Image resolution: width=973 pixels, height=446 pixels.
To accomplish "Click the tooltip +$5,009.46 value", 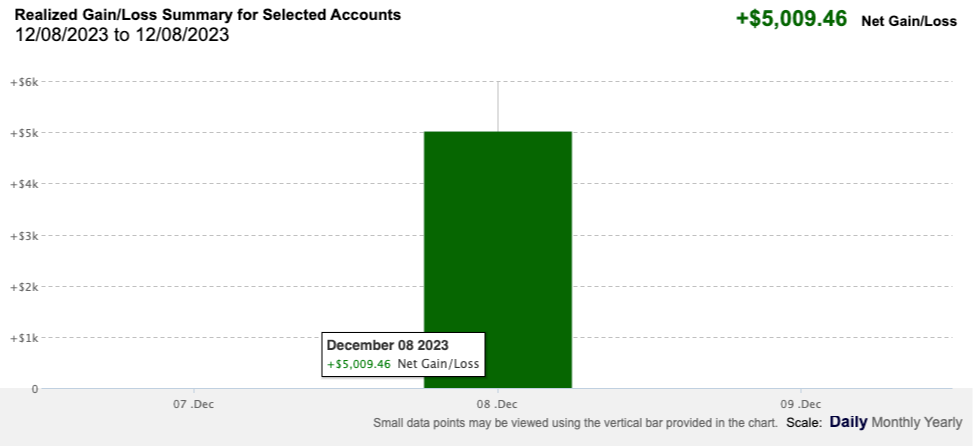I will click(359, 364).
